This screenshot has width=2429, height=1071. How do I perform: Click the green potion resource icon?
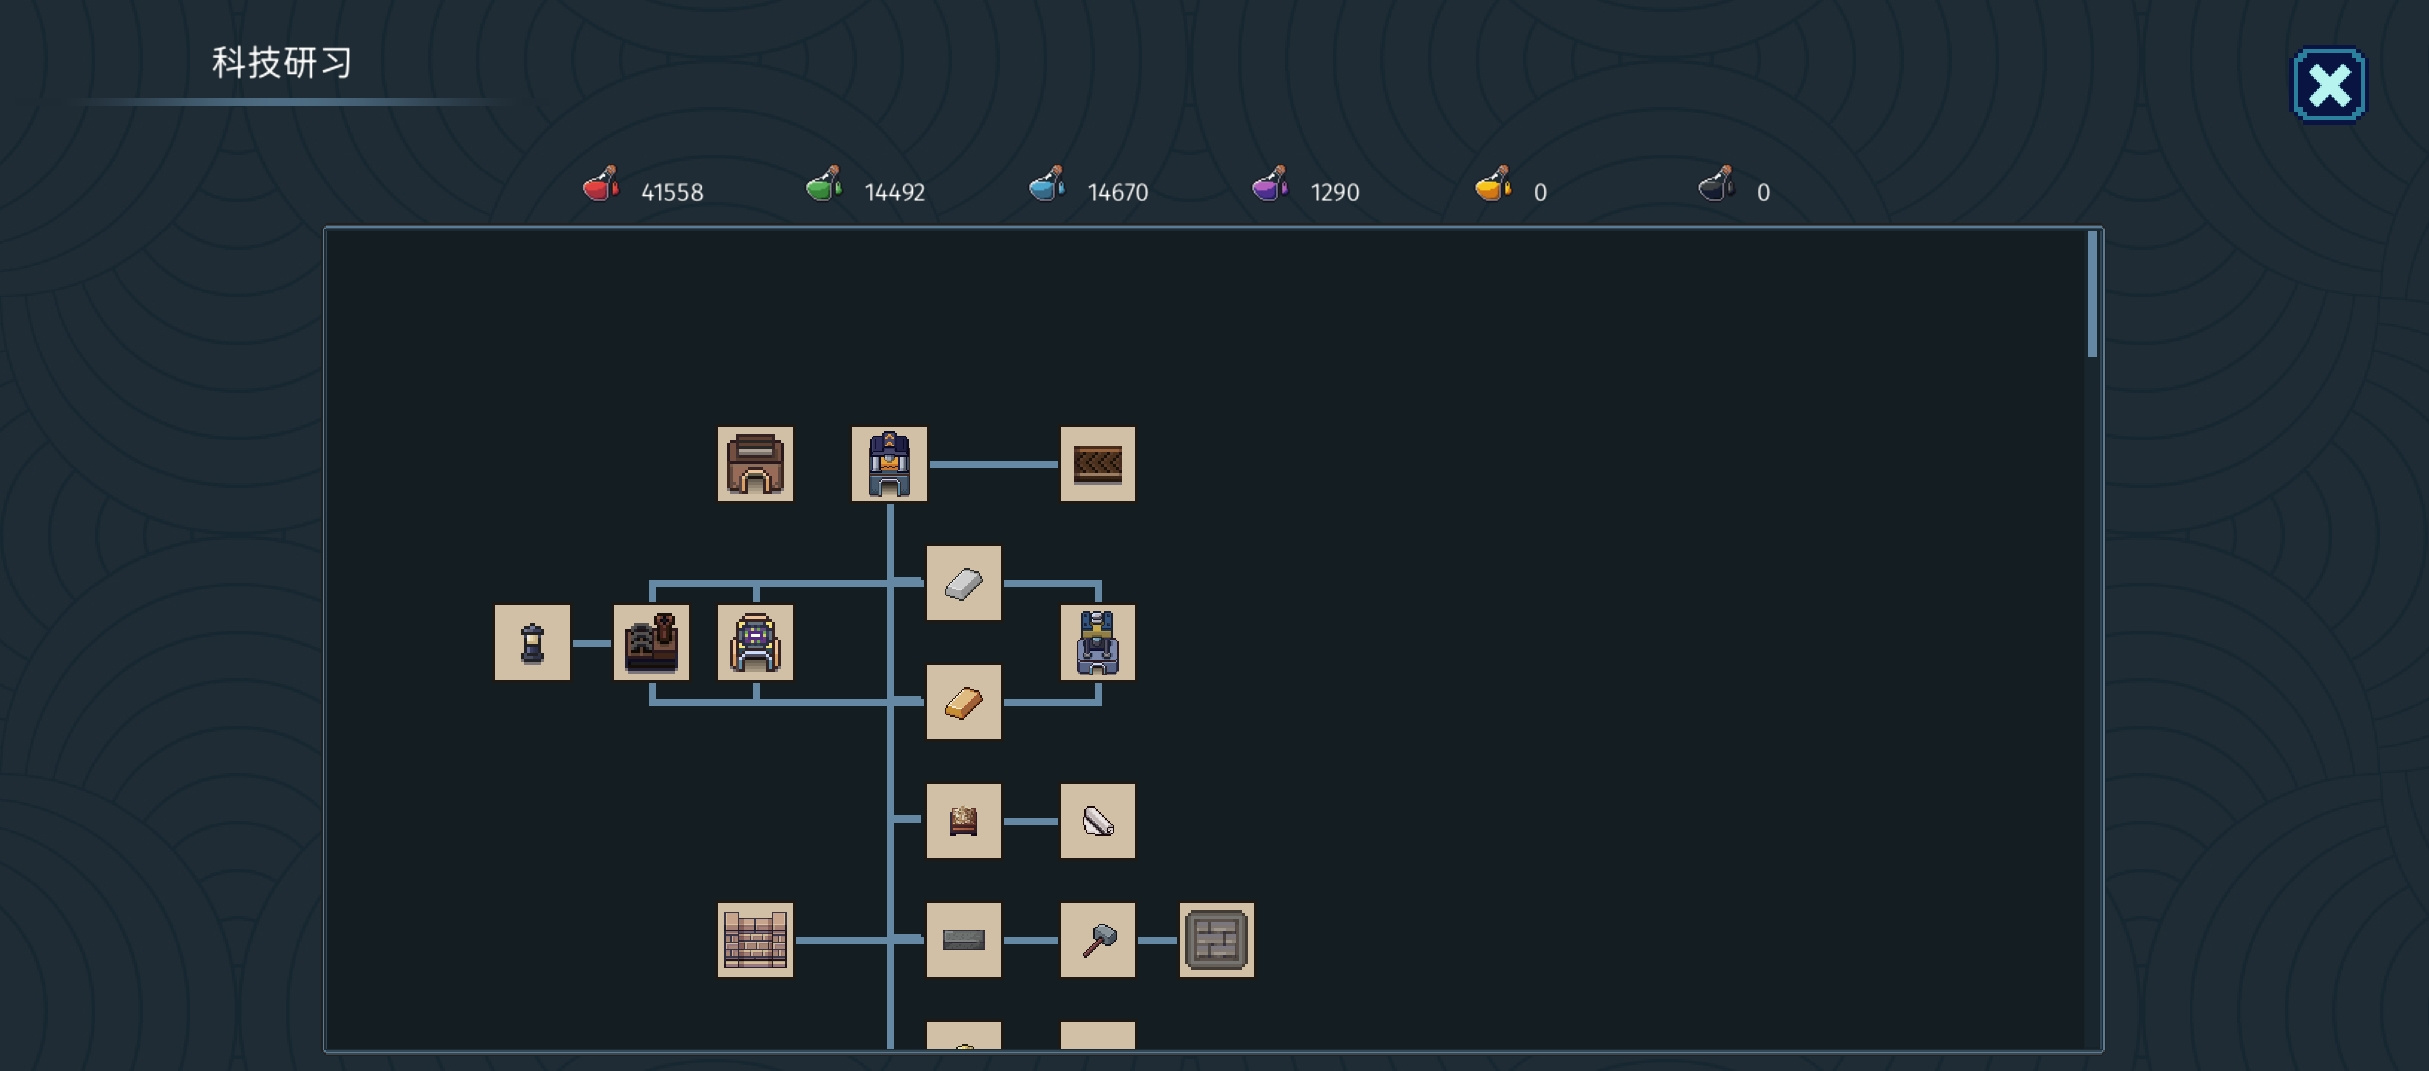(825, 184)
